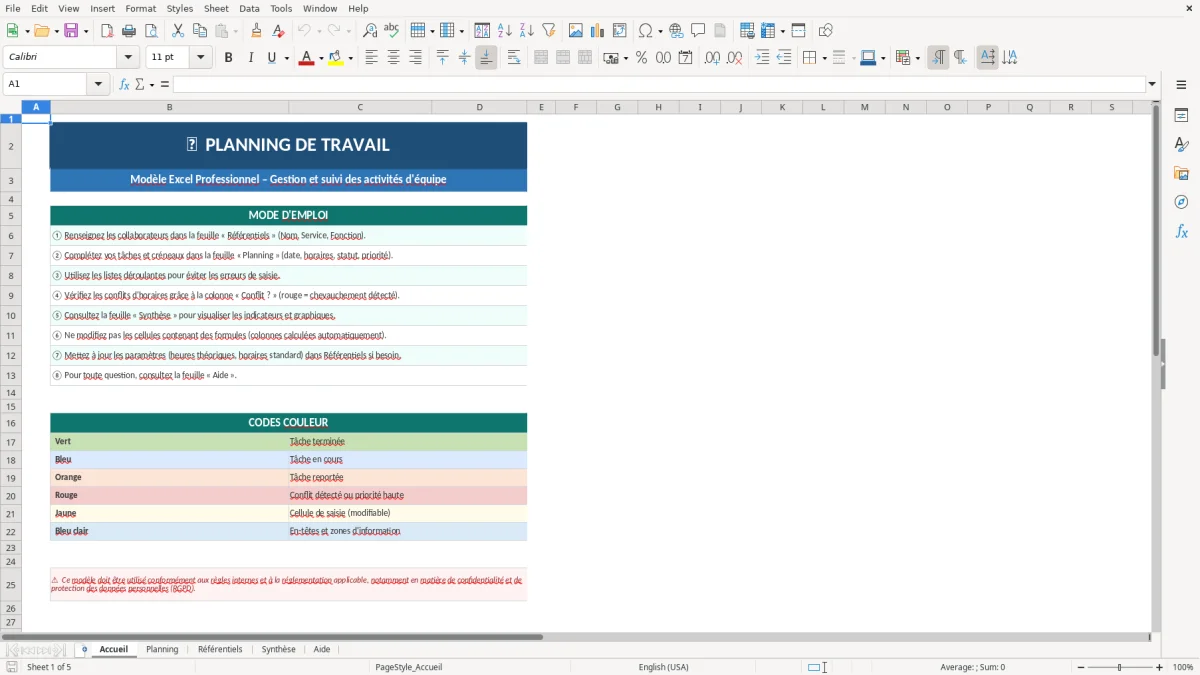
Task: Switch to Aide sheet tab
Action: point(322,649)
